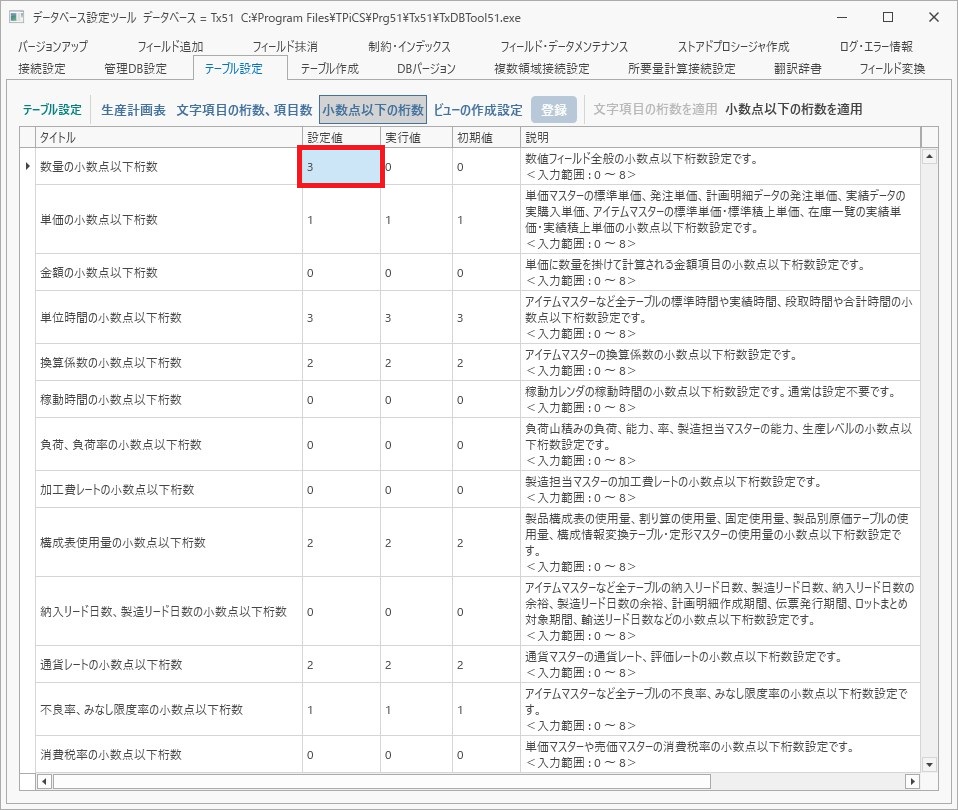This screenshot has width=958, height=810.
Task: Click the right arrow of horizontal scrollbar
Action: [x=913, y=781]
